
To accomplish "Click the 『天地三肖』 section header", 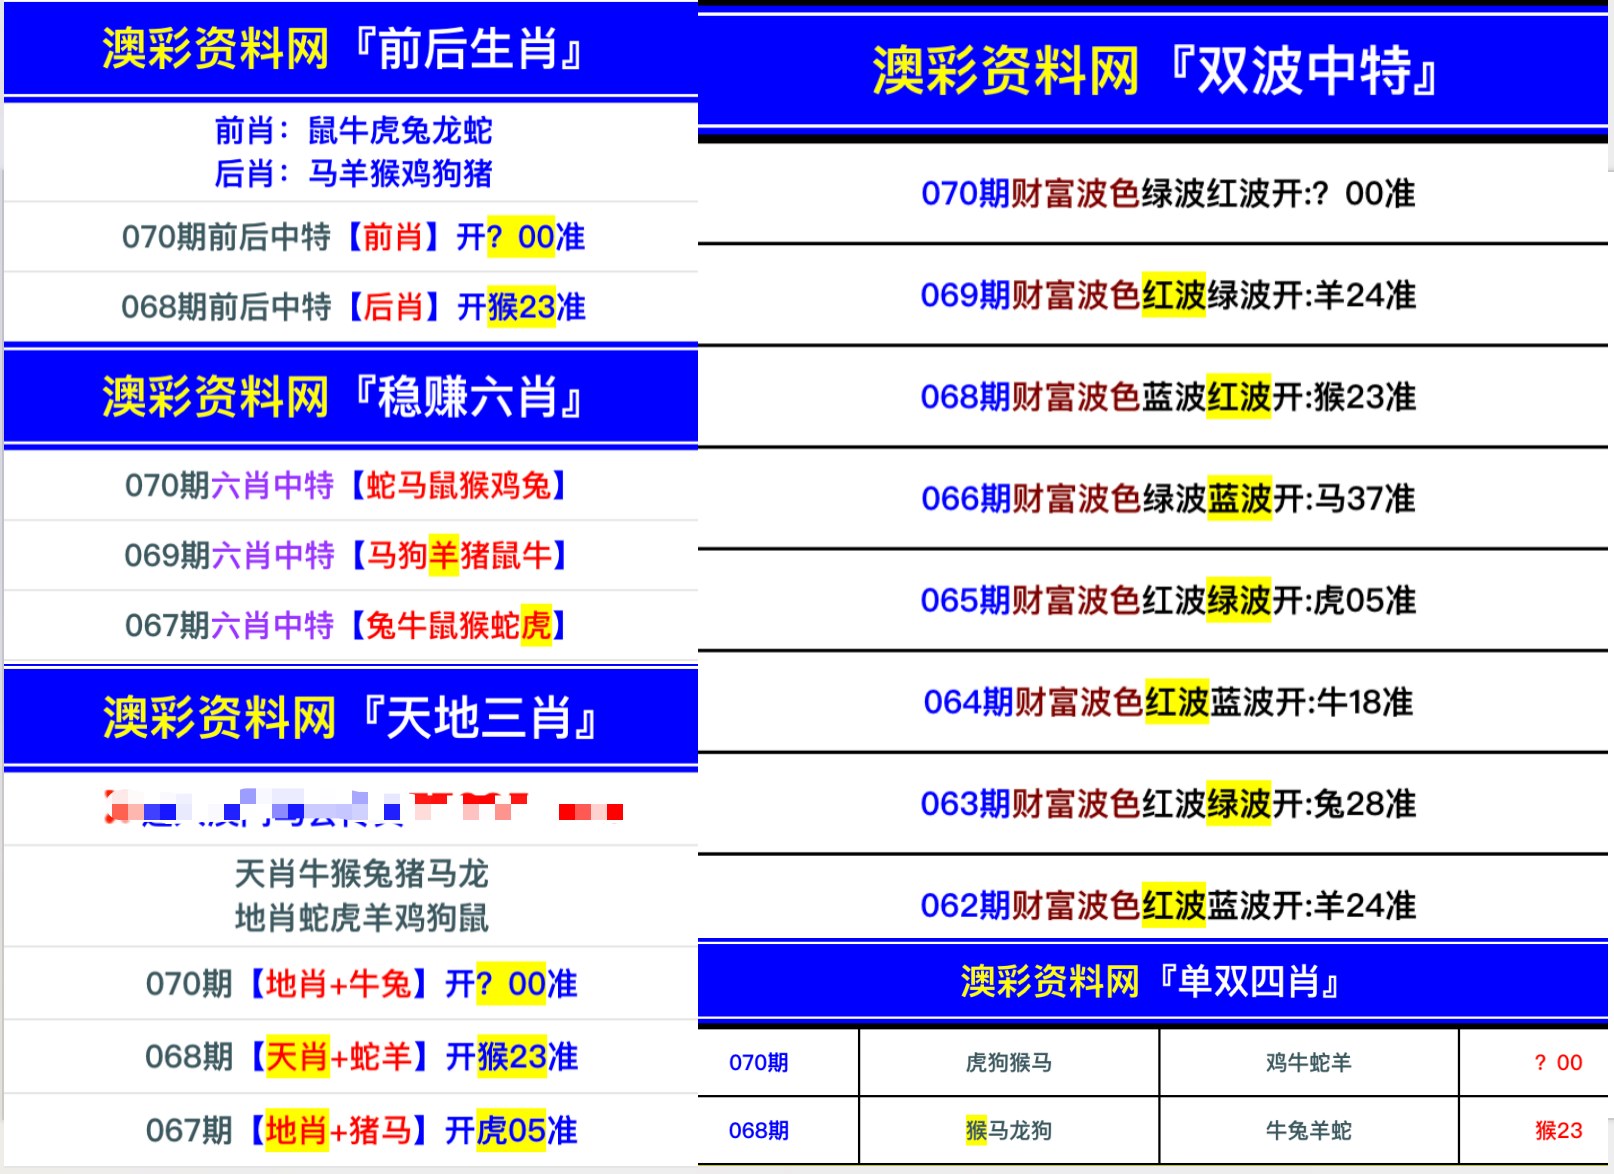I will tap(350, 718).
